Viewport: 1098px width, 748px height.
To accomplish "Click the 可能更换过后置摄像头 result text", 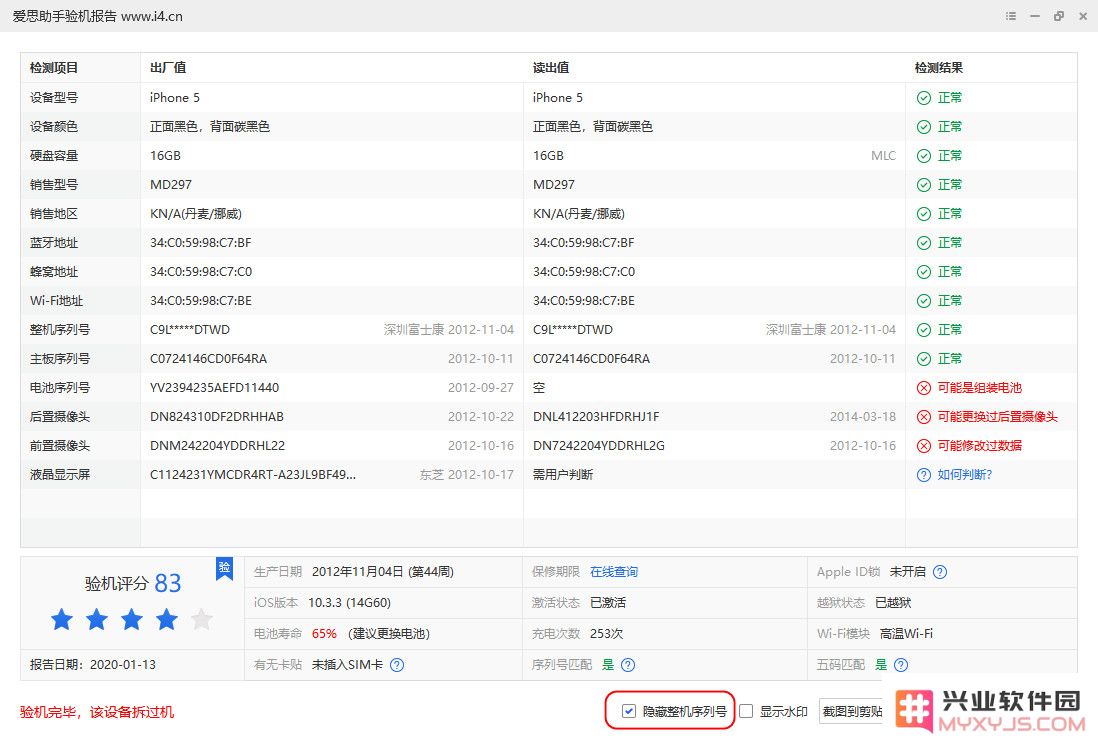I will [998, 417].
